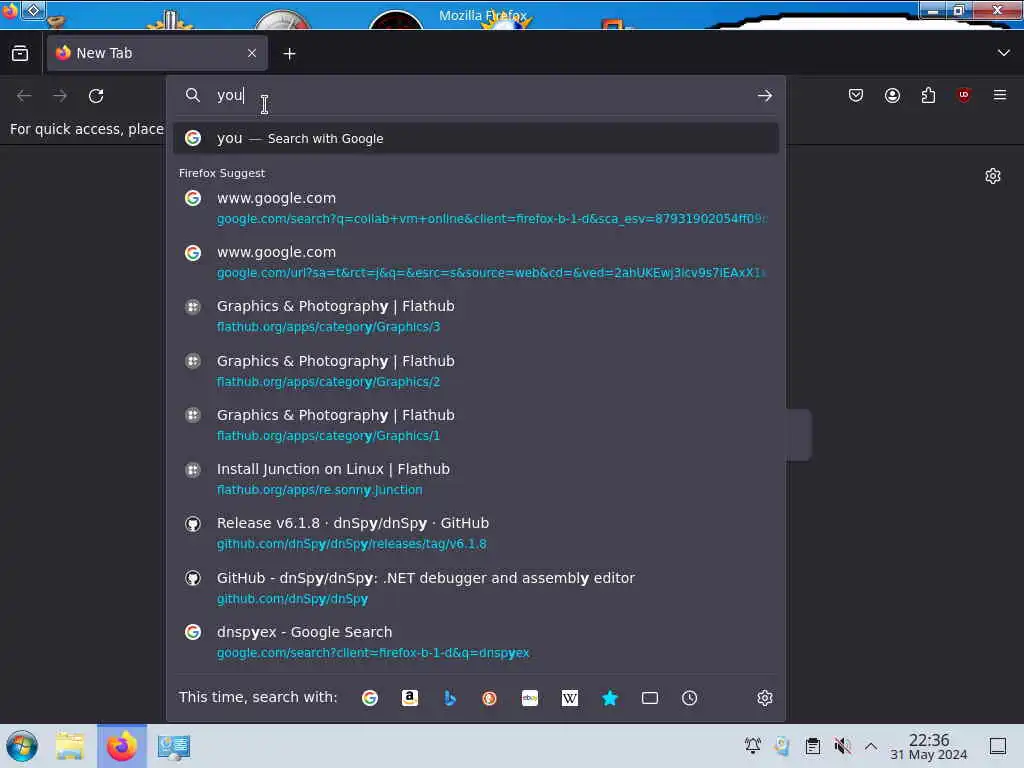Search in open Tabs icon
The height and width of the screenshot is (768, 1024).
(650, 697)
